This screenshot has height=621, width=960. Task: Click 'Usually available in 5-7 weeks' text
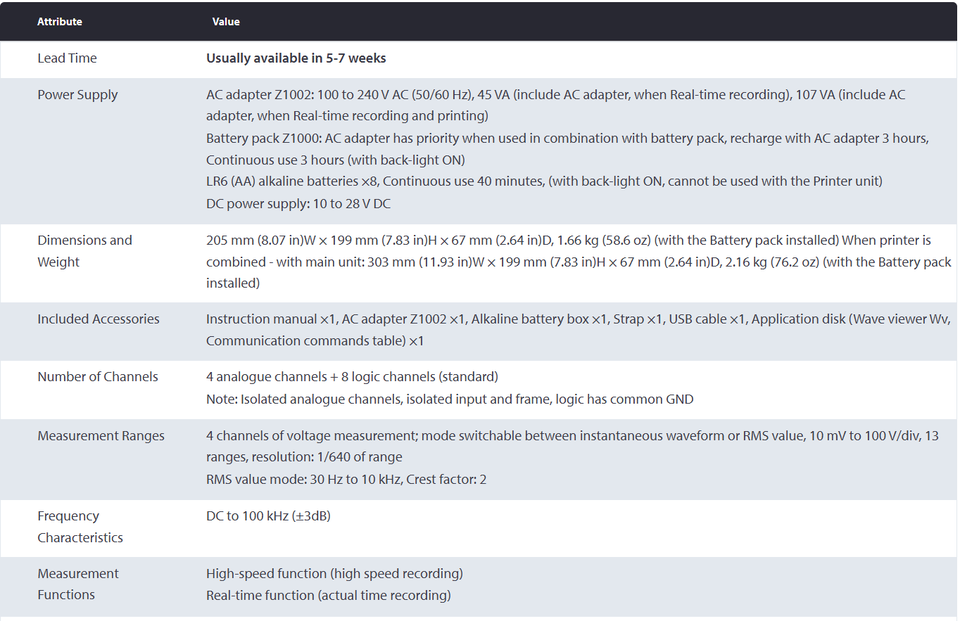[x=296, y=58]
